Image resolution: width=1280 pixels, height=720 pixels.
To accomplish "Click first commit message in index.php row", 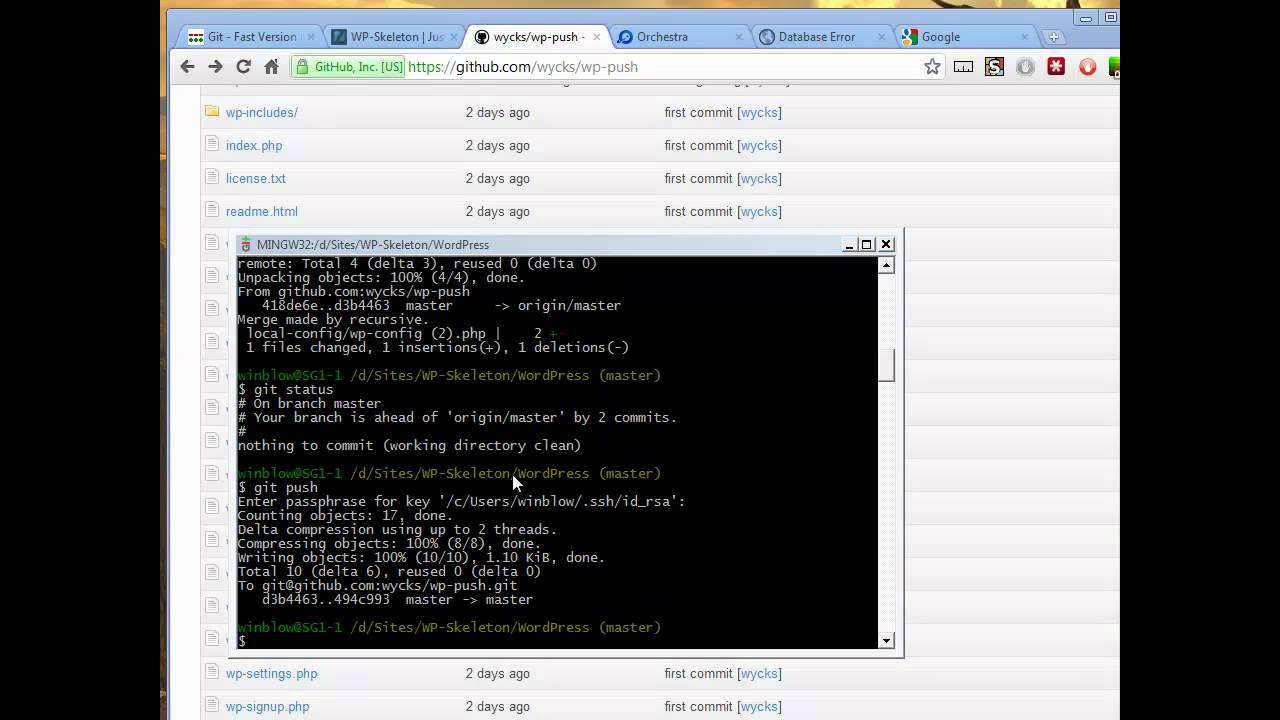I will [699, 145].
